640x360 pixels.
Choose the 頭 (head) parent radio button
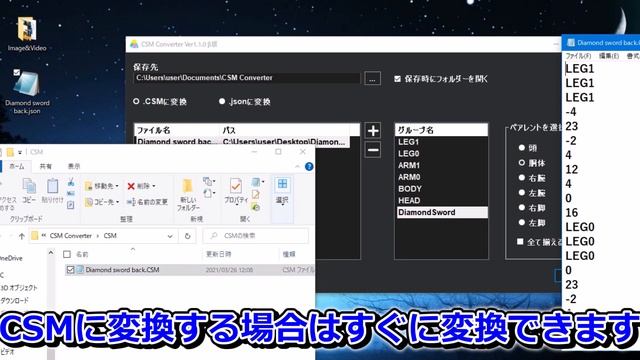[x=522, y=148]
